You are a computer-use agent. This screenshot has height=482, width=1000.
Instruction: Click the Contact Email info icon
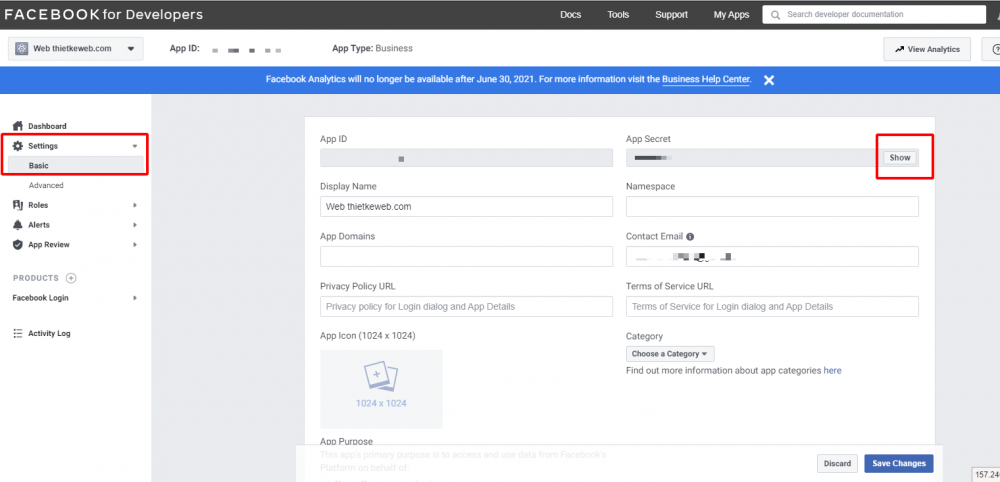[x=690, y=237]
